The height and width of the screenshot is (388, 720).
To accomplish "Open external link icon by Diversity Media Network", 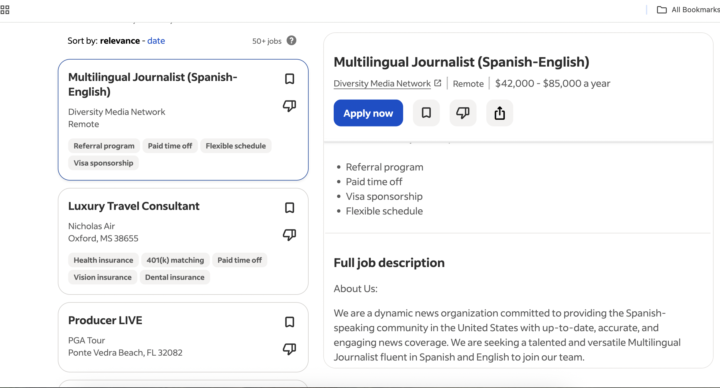I will (x=438, y=83).
